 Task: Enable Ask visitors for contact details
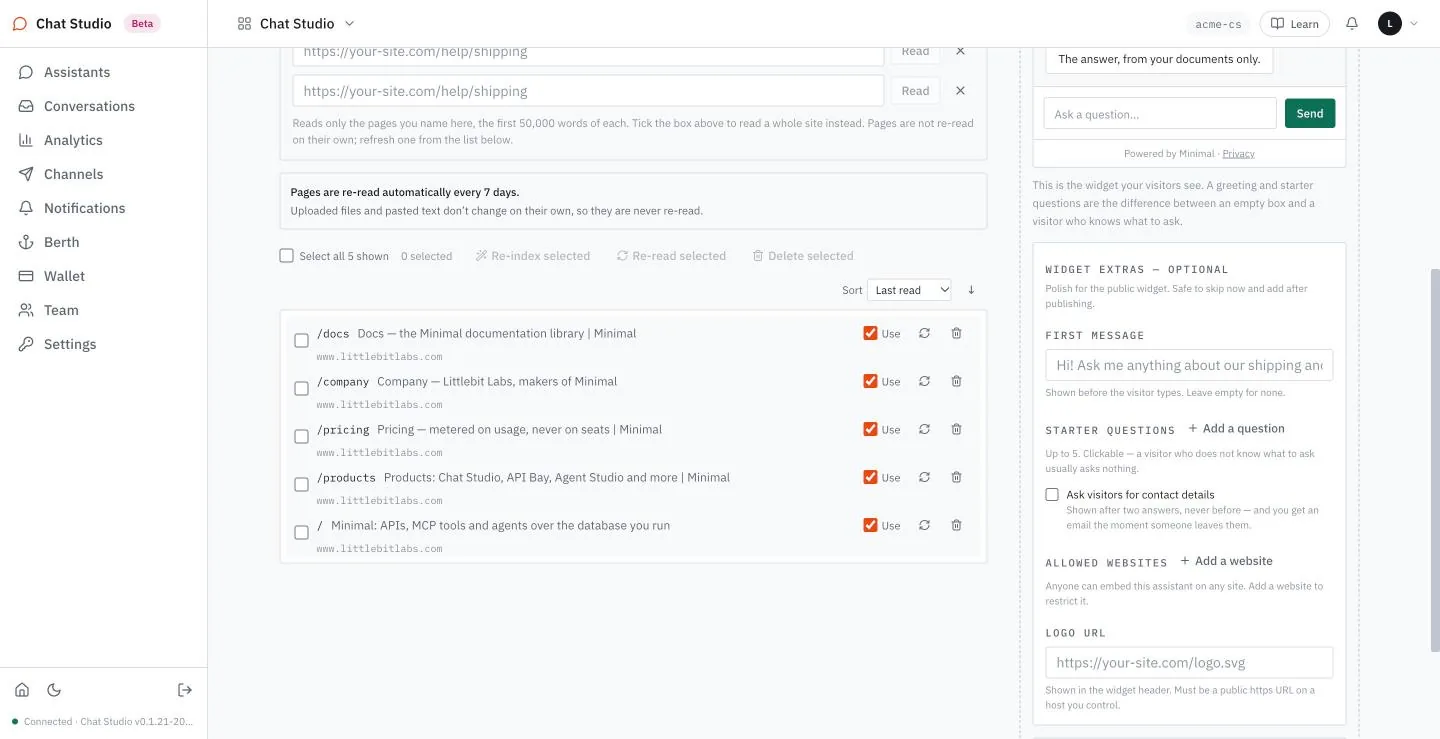click(1052, 494)
